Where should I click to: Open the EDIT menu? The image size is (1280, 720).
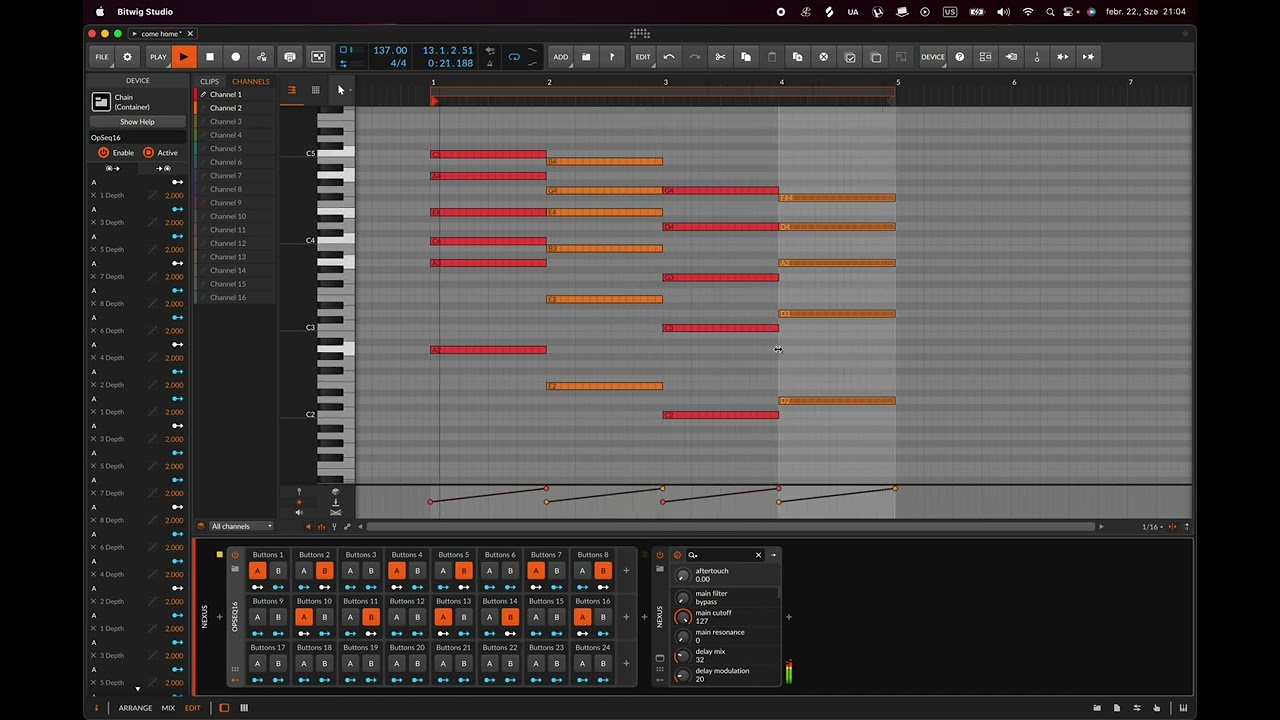643,57
